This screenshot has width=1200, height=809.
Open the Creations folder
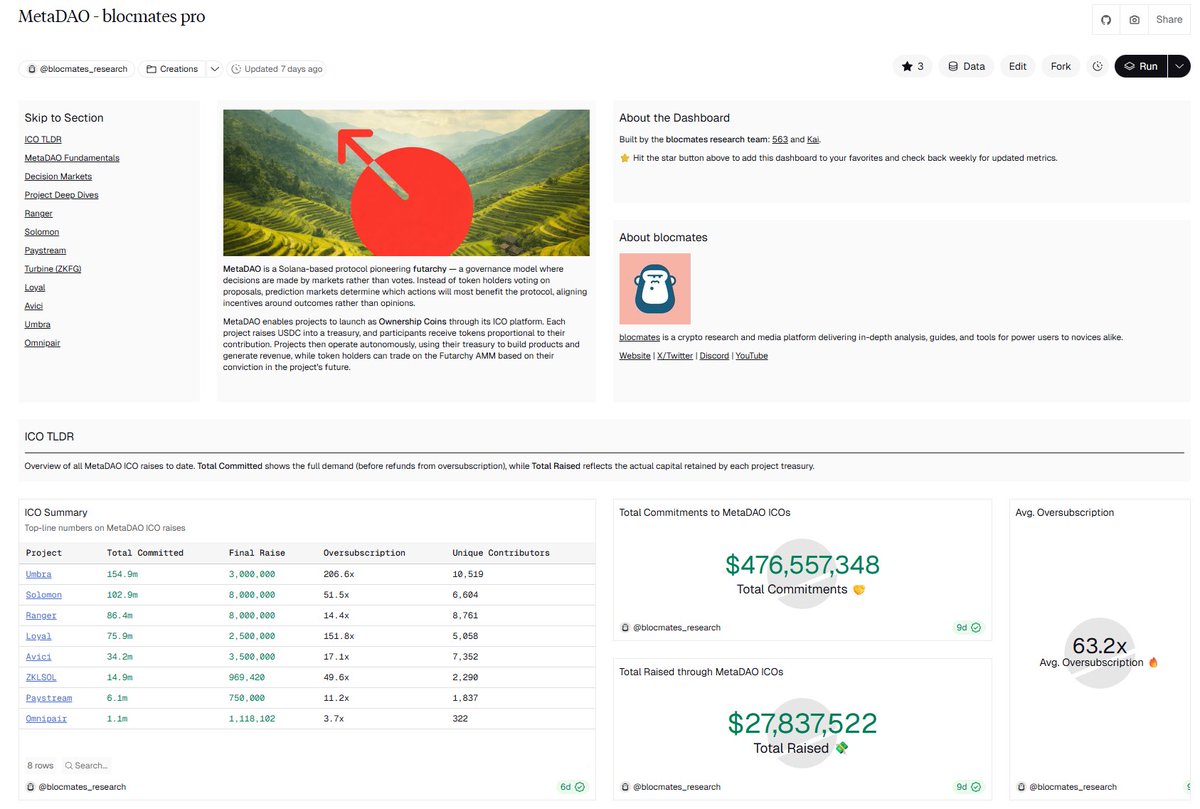tap(171, 69)
